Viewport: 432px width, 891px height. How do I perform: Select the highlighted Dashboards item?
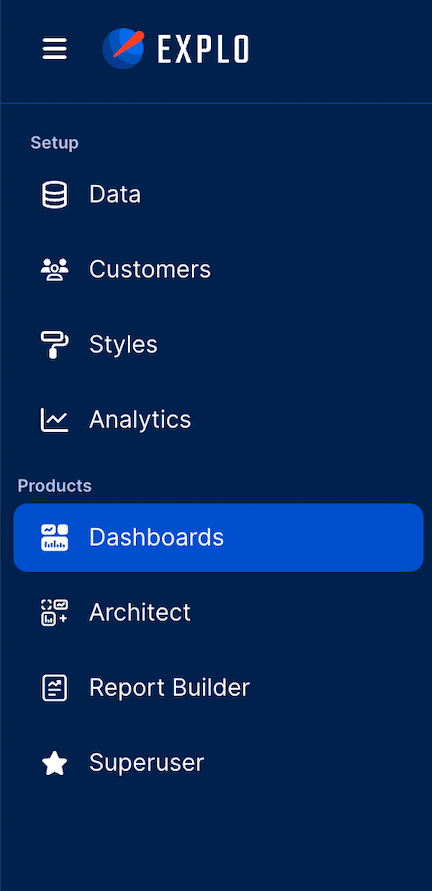pos(218,538)
